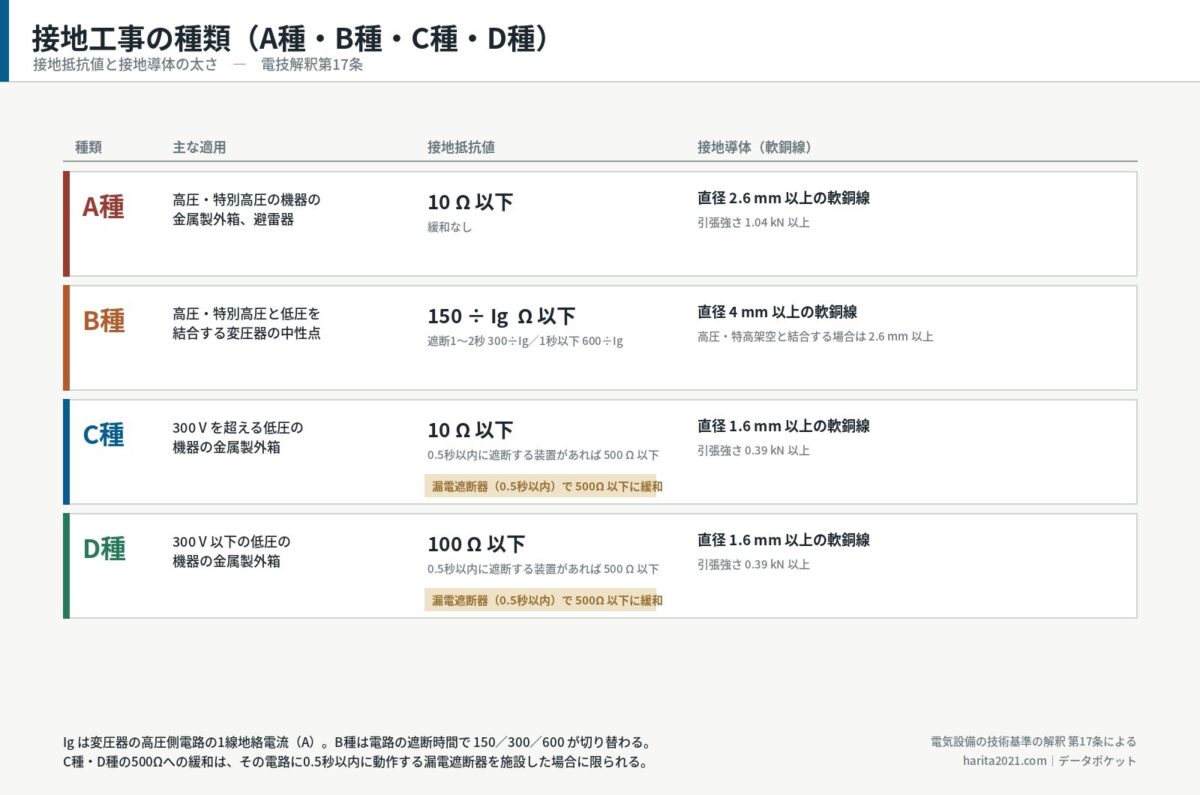The height and width of the screenshot is (795, 1200).
Task: Click the データポケット text in the footer
Action: click(1097, 761)
